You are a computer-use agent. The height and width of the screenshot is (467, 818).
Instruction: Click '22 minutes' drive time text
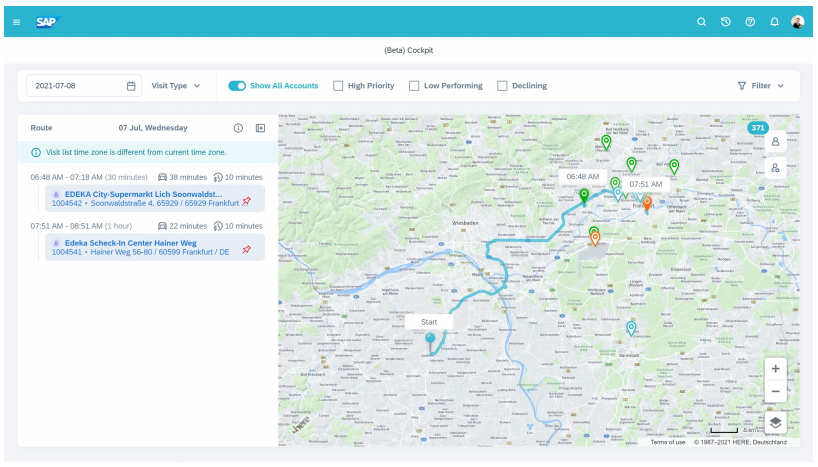188,226
